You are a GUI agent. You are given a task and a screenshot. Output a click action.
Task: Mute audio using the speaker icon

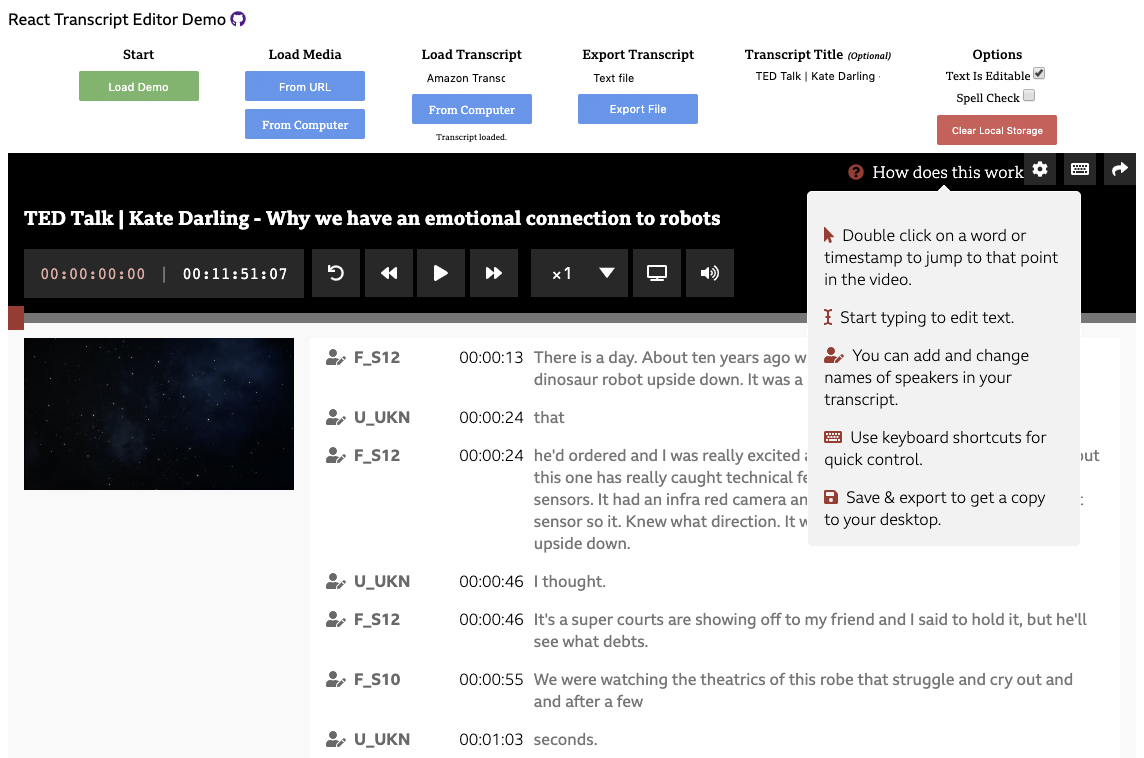(709, 273)
